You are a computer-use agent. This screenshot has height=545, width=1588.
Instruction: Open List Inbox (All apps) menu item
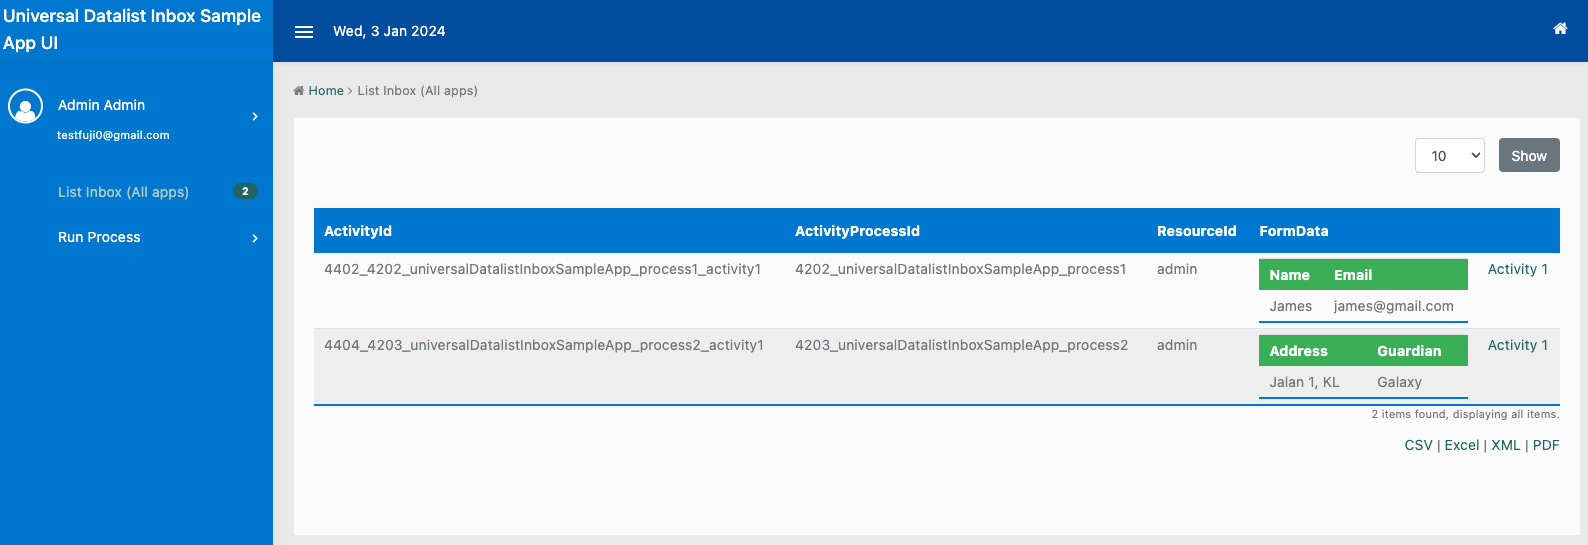coord(123,192)
